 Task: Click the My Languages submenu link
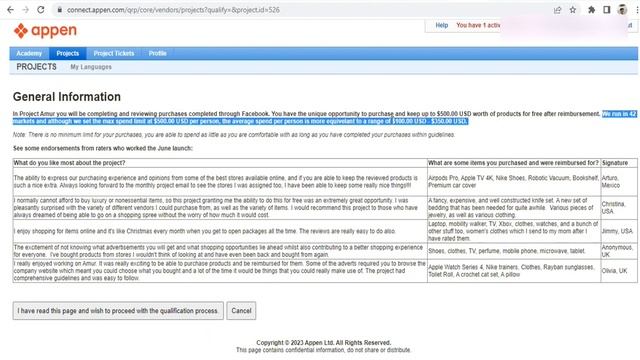pos(91,67)
